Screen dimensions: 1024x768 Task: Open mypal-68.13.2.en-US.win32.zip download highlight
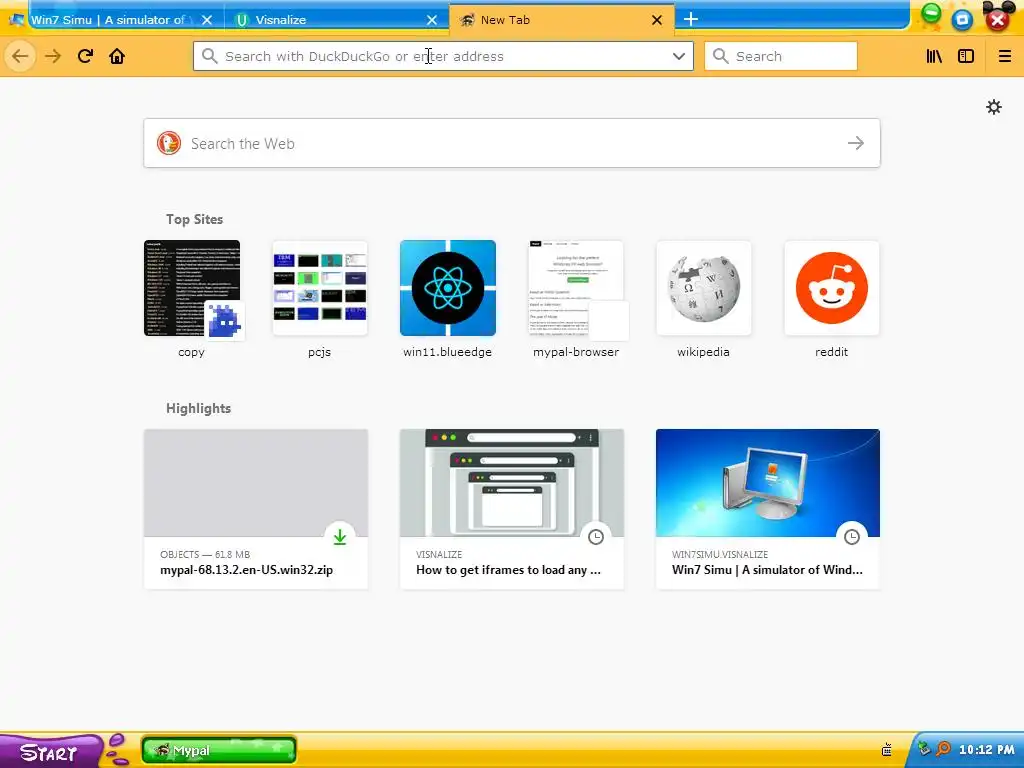tap(256, 509)
